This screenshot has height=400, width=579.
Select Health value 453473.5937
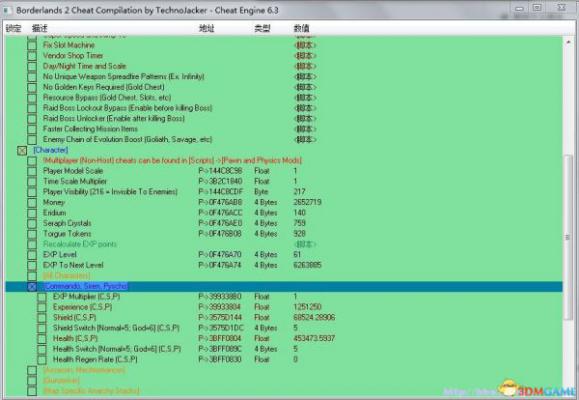[x=314, y=338]
